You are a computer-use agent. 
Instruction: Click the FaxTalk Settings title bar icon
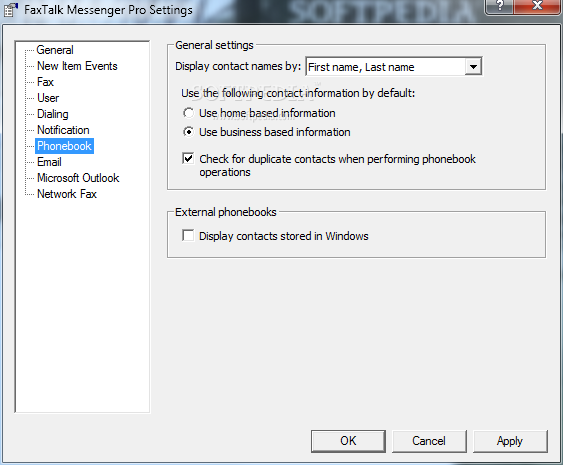click(10, 9)
